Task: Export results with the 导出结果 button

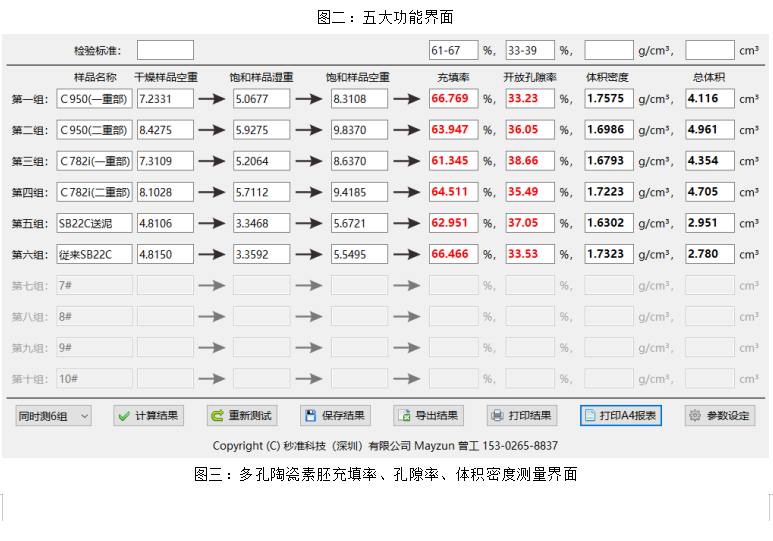Action: [428, 416]
